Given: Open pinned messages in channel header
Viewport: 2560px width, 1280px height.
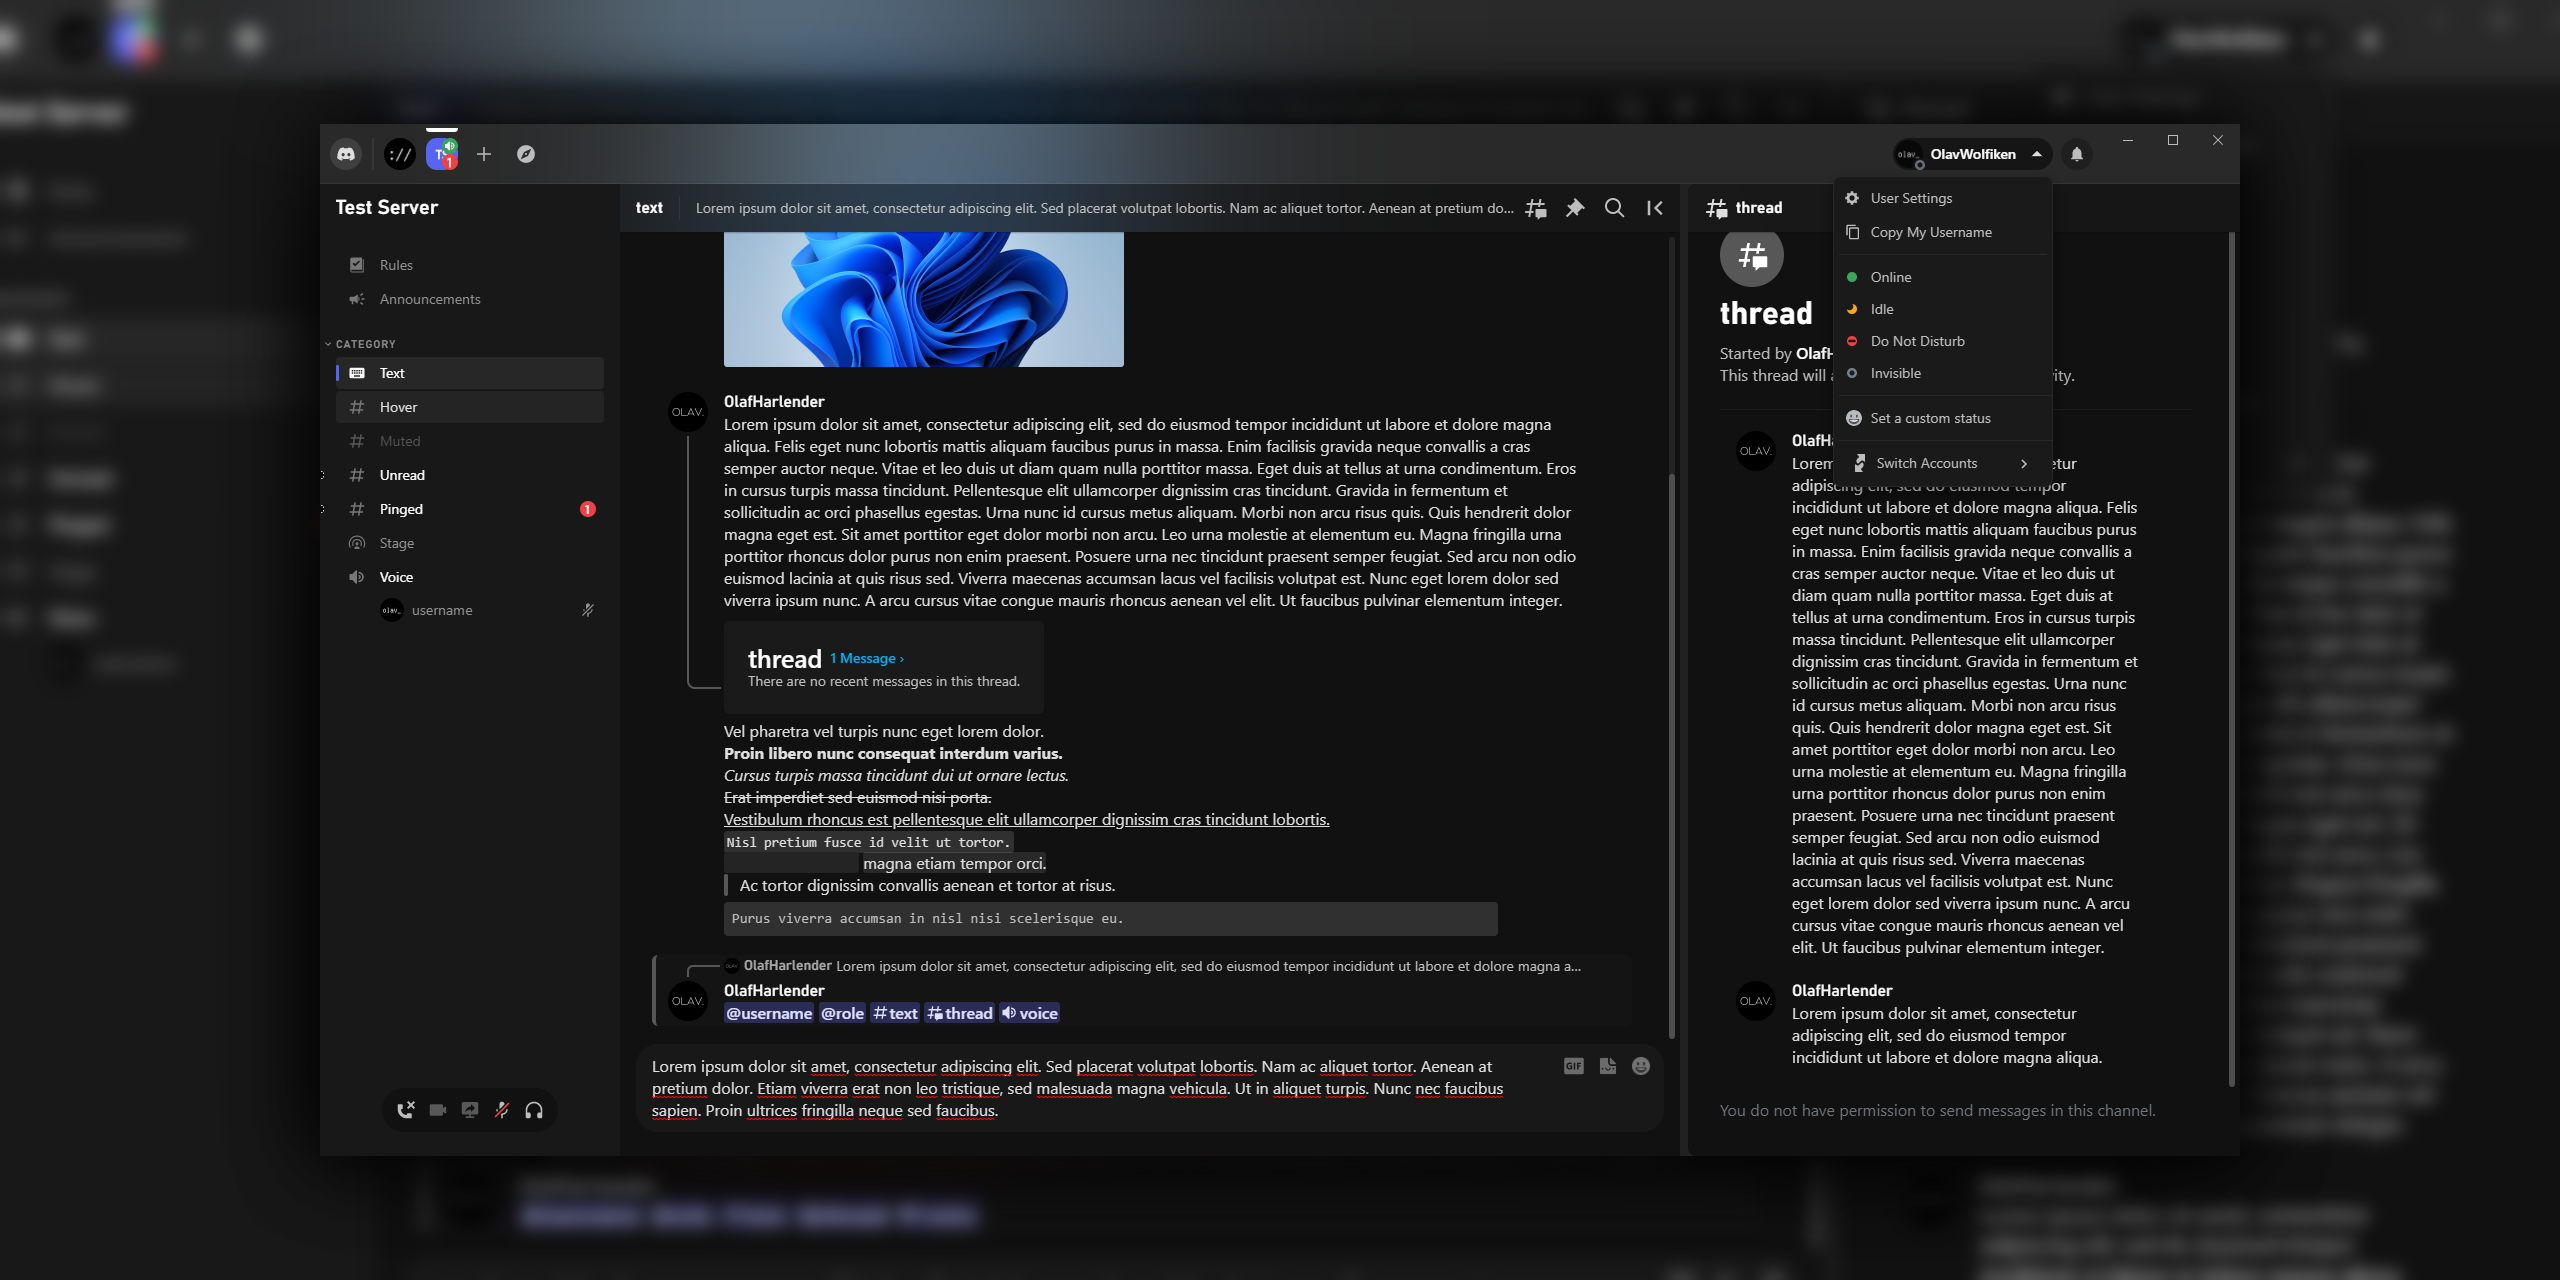Looking at the screenshot, I should (1576, 208).
